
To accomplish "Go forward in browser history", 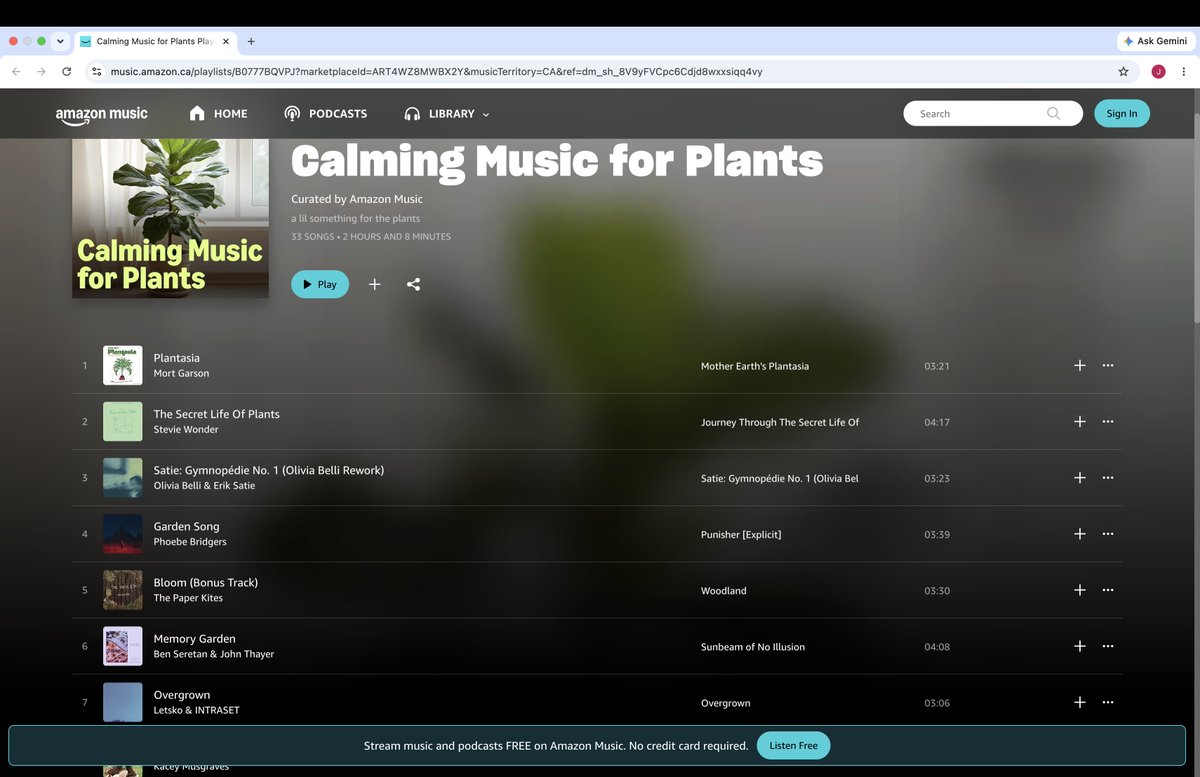I will pyautogui.click(x=41, y=72).
